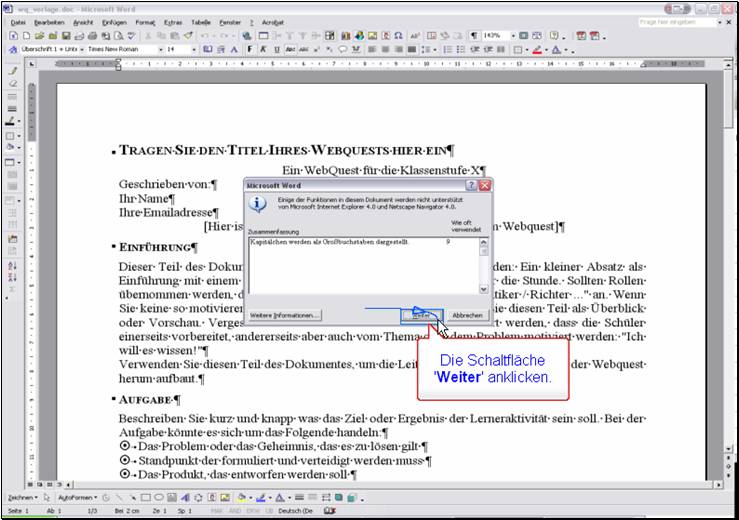Click the dialog help question mark icon

[x=470, y=186]
